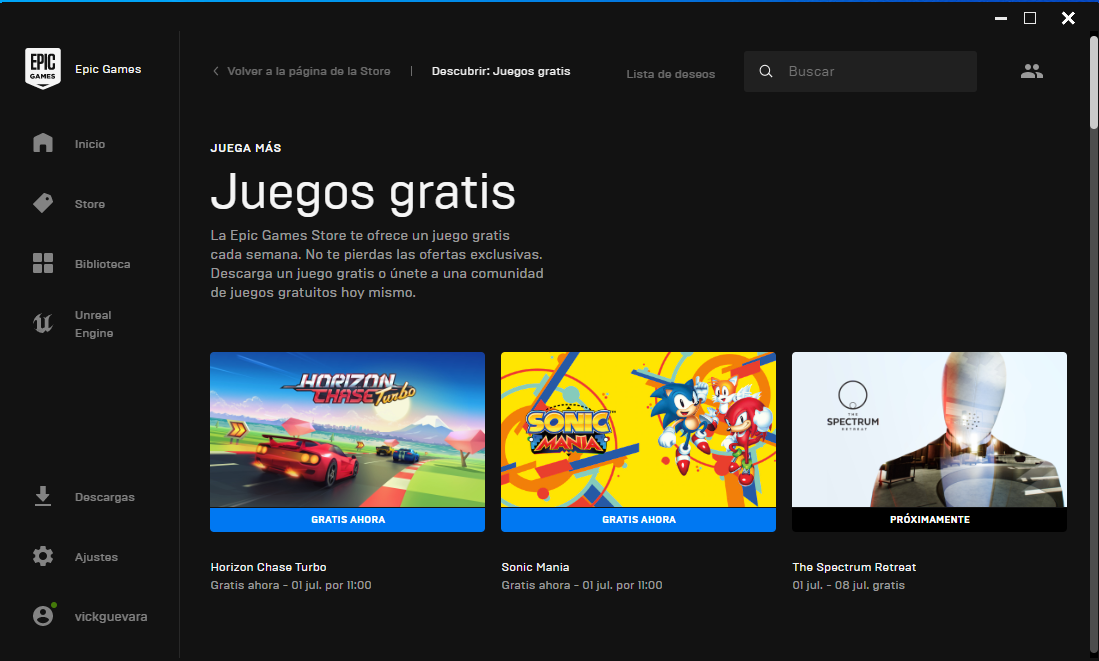The image size is (1099, 661).
Task: Focus the Buscar search field
Action: pos(860,71)
